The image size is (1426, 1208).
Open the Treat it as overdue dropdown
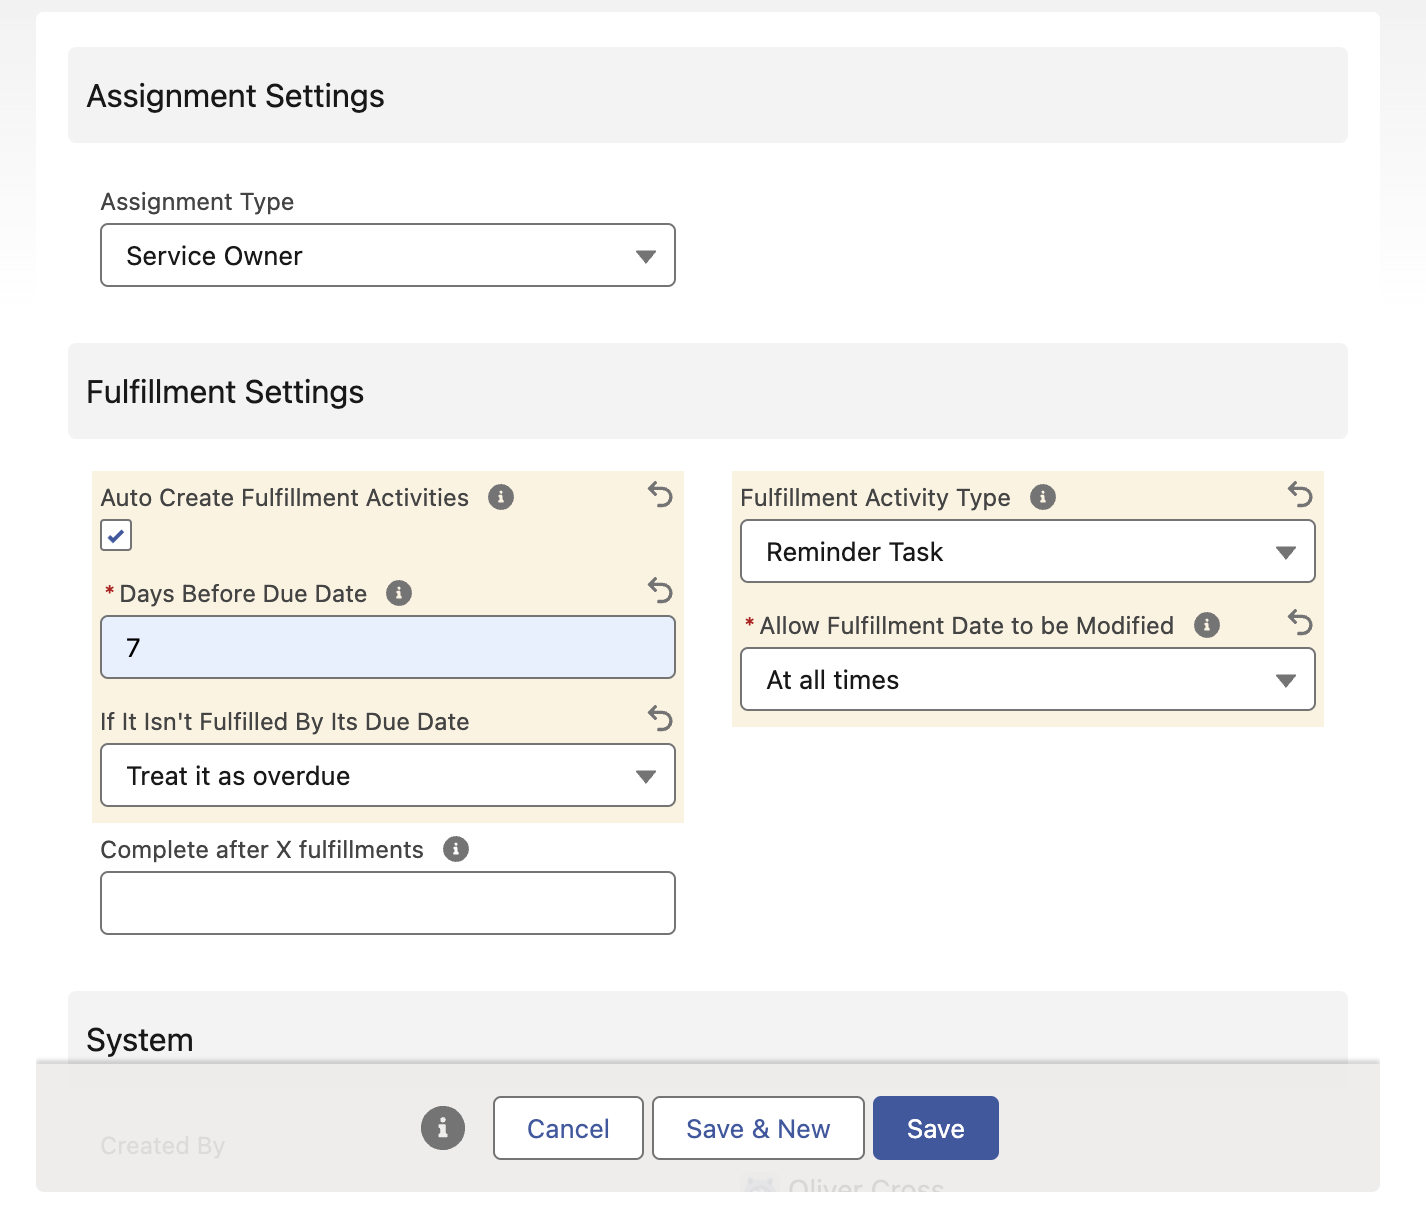tap(388, 775)
